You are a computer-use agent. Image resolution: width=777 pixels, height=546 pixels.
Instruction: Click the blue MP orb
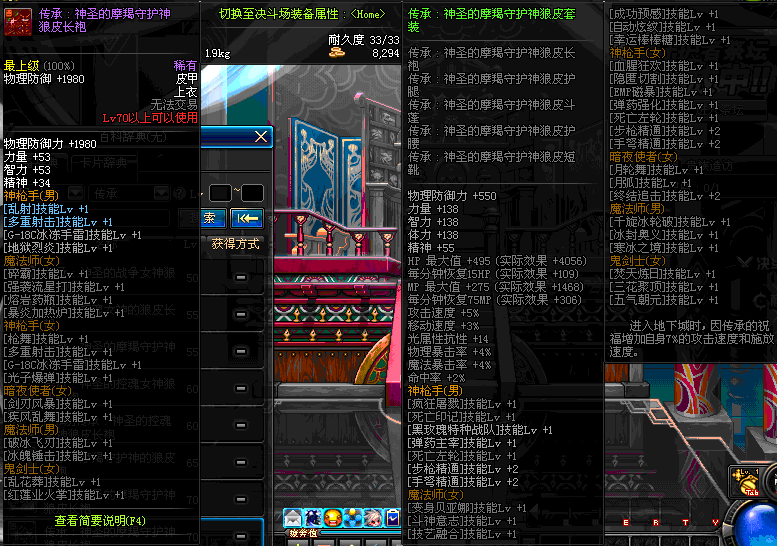pos(762,522)
